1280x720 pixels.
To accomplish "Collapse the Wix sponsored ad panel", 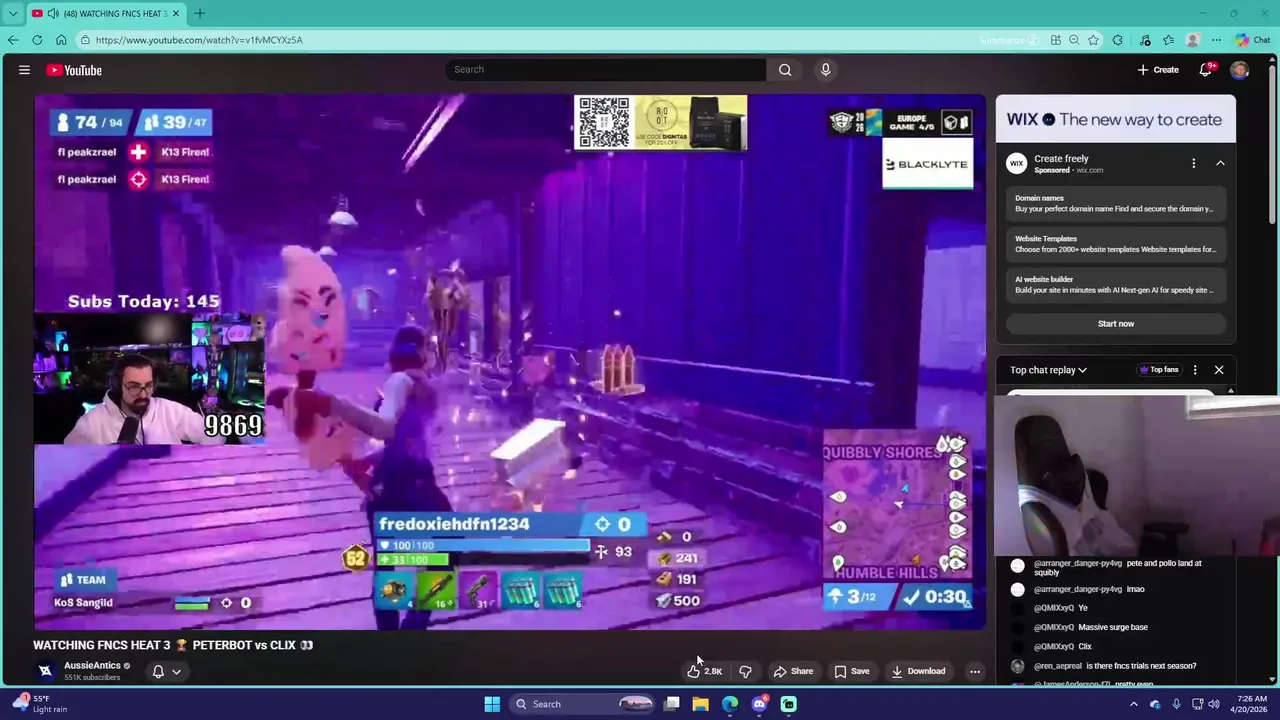I will tap(1220, 163).
